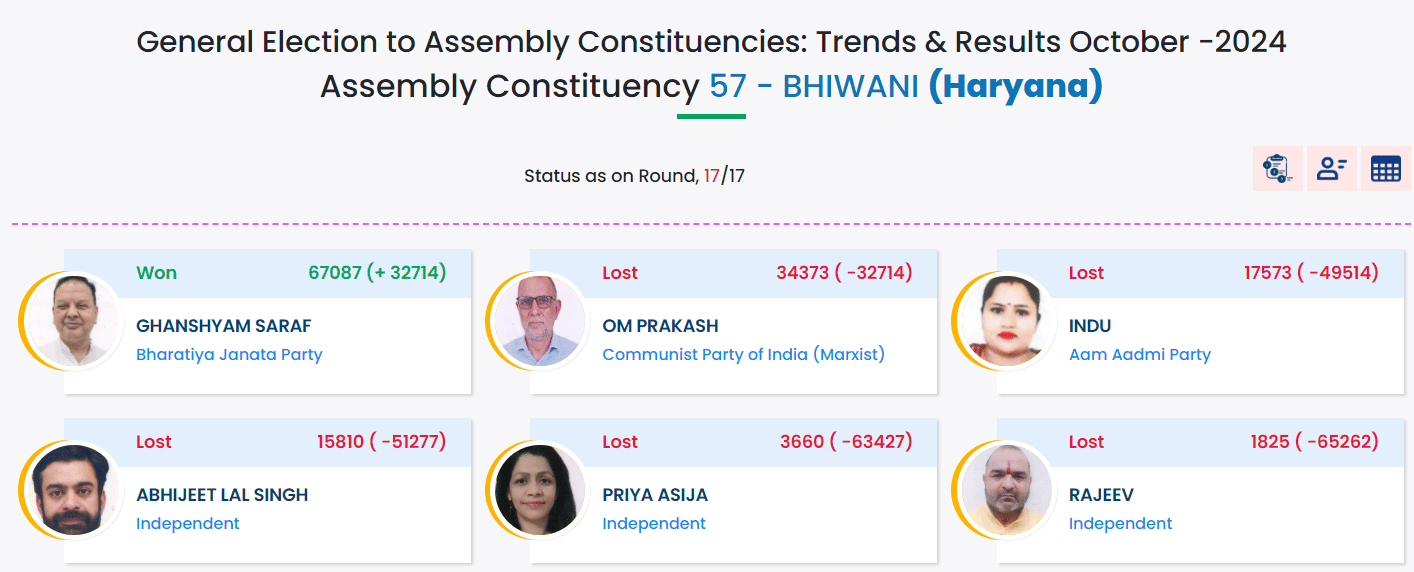Open Priya Asija's photo
Image resolution: width=1414 pixels, height=572 pixels.
pos(539,490)
